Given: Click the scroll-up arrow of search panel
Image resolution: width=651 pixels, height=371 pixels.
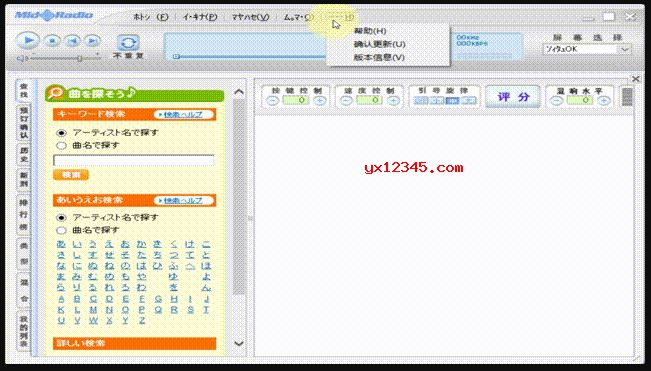Looking at the screenshot, I should coord(239,92).
